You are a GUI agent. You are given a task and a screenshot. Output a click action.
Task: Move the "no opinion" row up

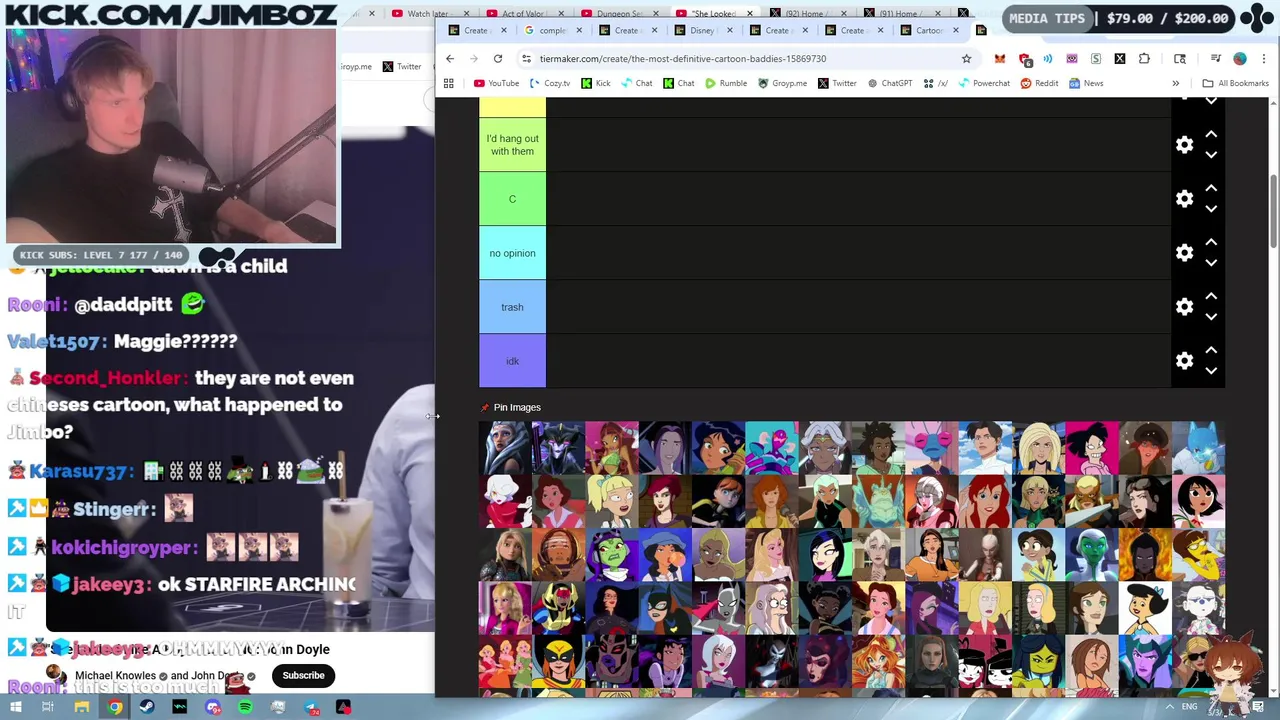pyautogui.click(x=1211, y=242)
